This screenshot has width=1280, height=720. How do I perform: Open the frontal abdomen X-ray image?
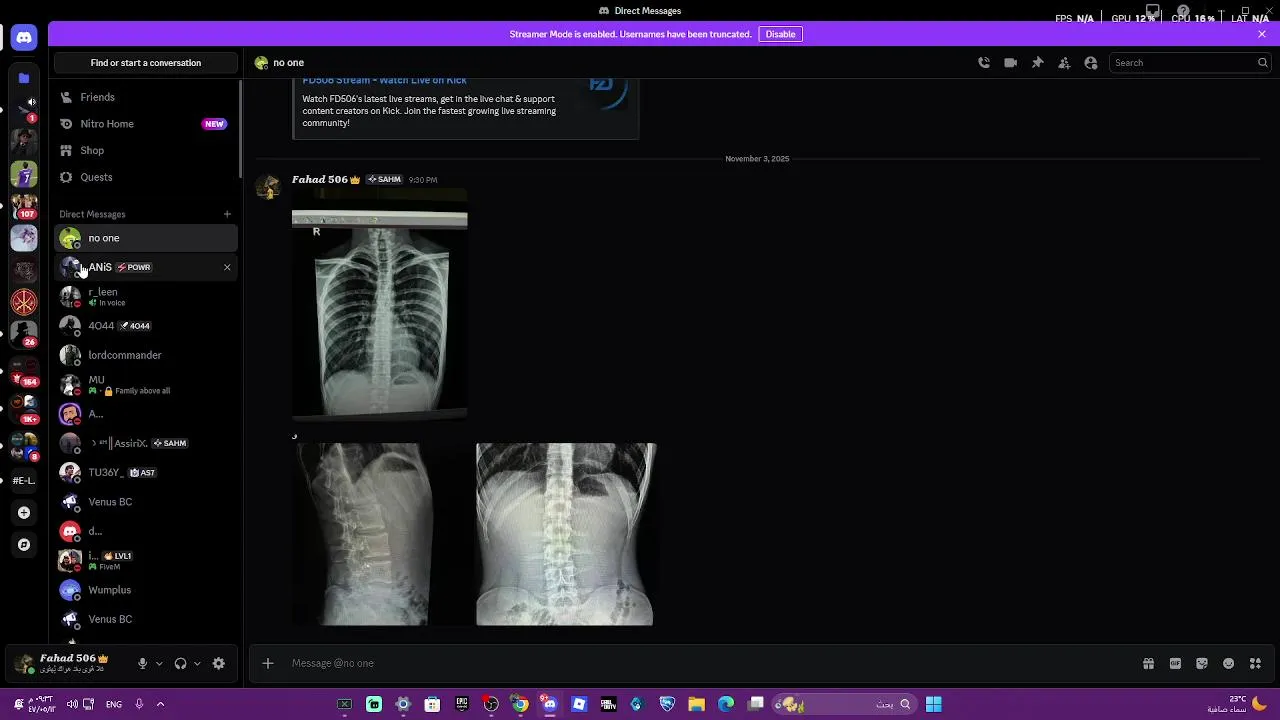pyautogui.click(x=565, y=534)
